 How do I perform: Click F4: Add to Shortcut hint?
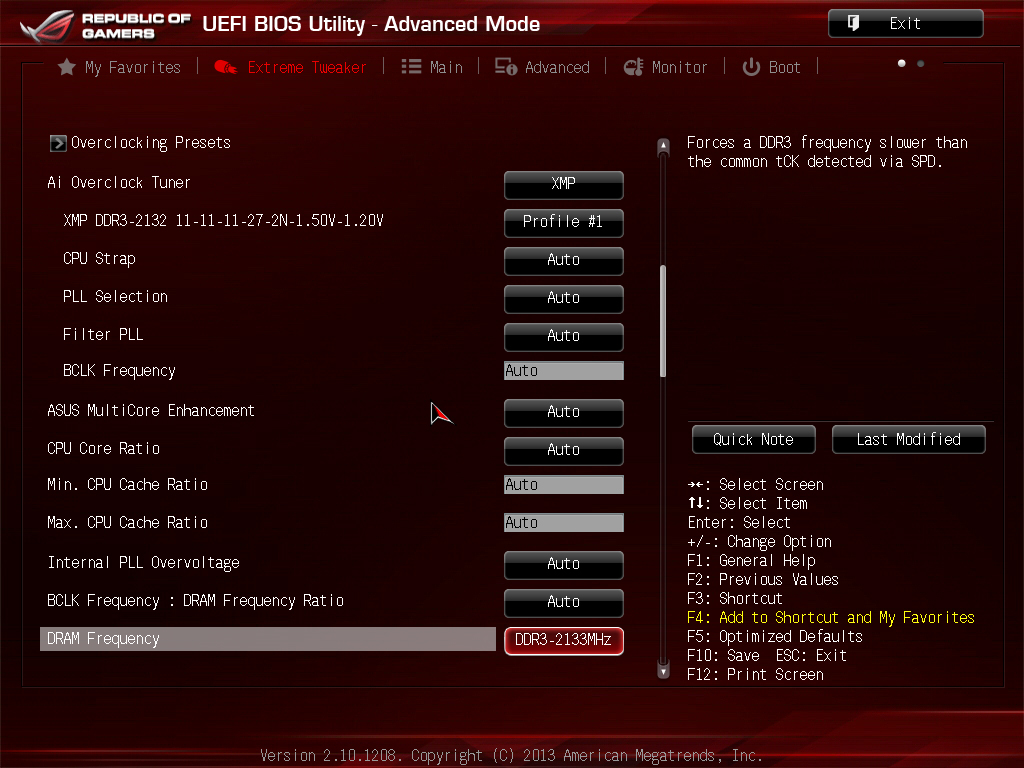tap(831, 617)
